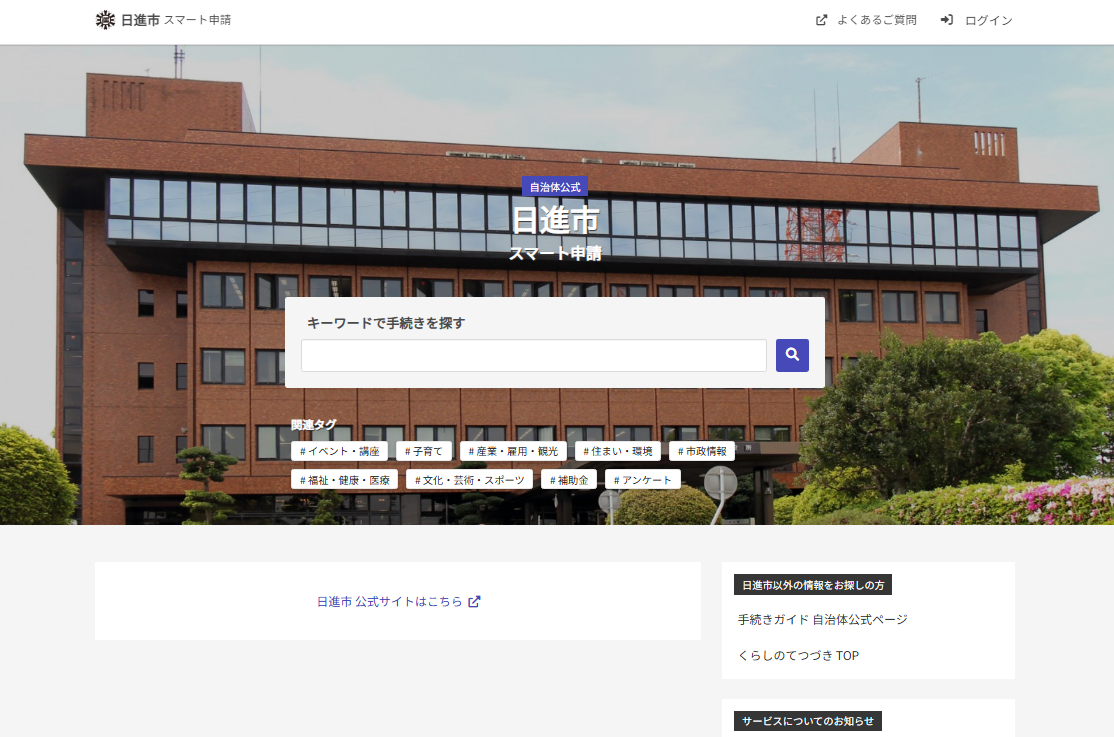Select the #住まい・環境 tag
Image resolution: width=1114 pixels, height=737 pixels.
click(617, 451)
